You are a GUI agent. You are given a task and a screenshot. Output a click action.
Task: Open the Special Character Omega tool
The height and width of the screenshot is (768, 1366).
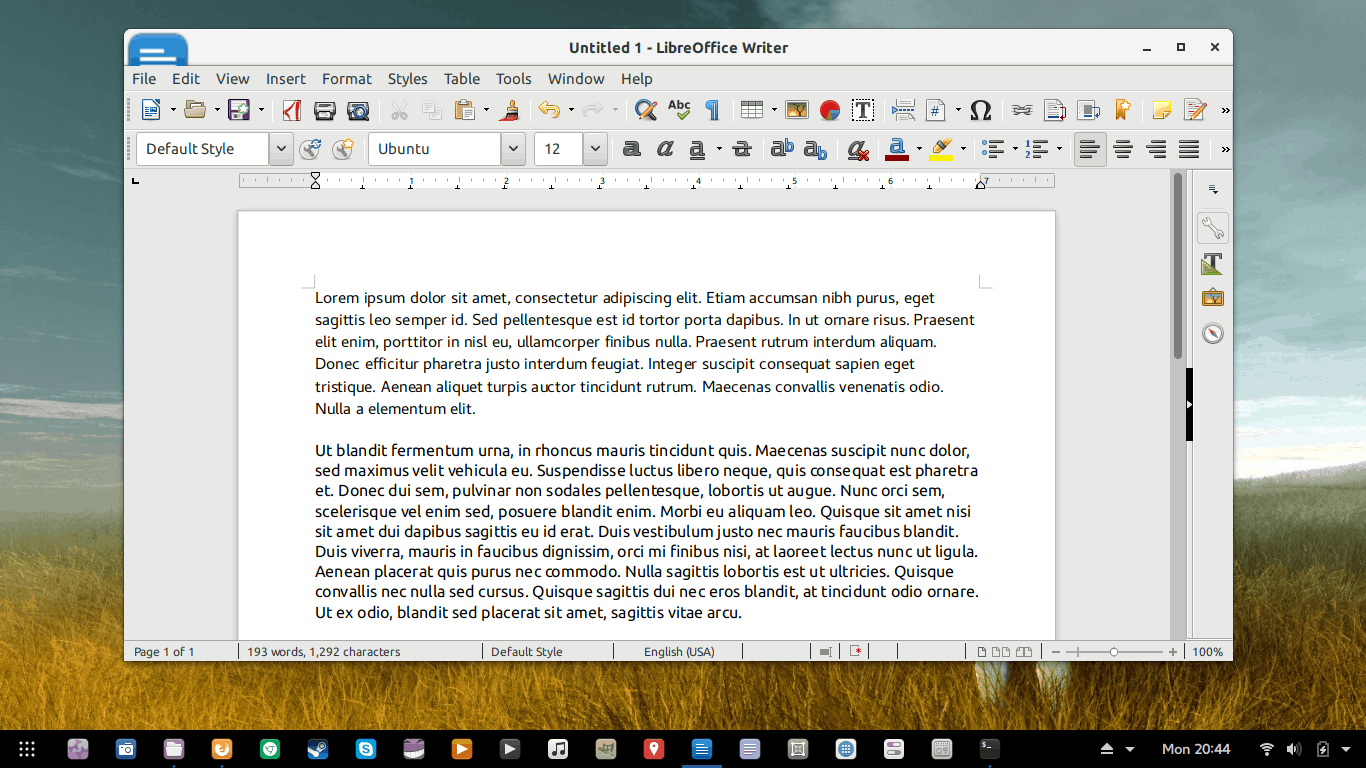point(981,110)
